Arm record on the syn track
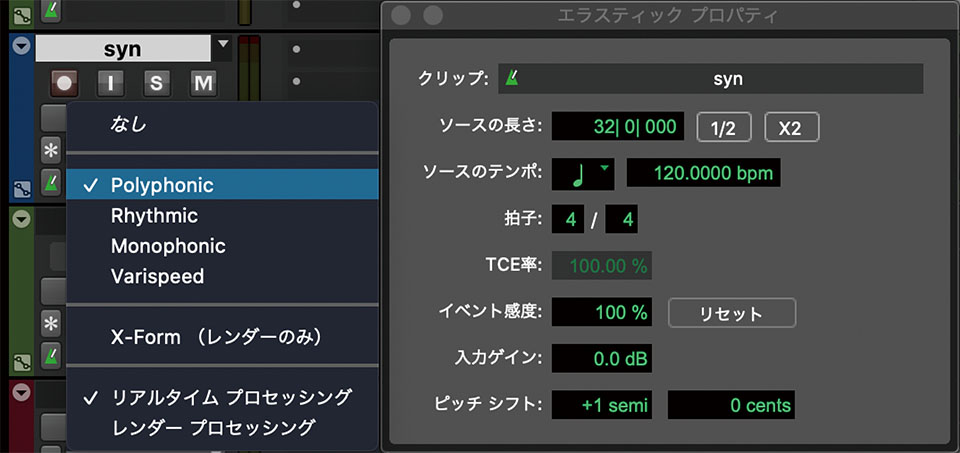The height and width of the screenshot is (453, 960). (64, 83)
